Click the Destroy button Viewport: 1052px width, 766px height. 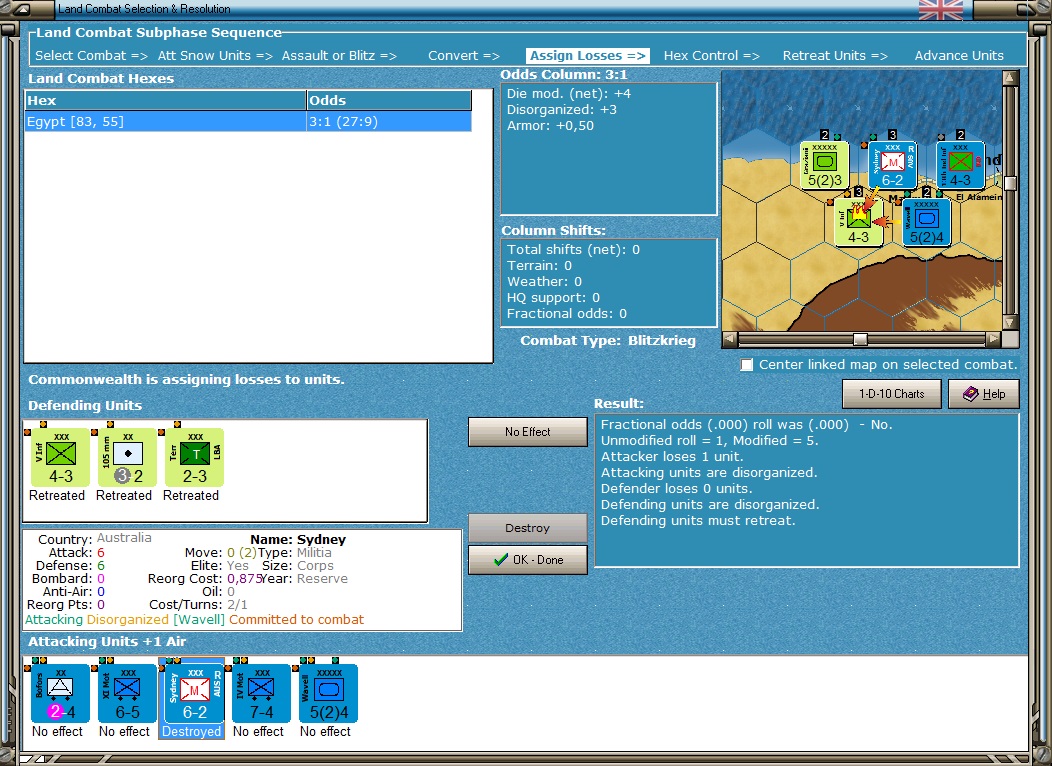click(527, 528)
